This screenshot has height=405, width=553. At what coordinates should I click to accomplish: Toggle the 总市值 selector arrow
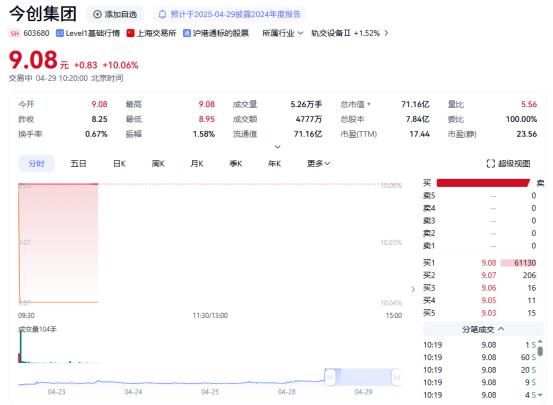coord(369,104)
